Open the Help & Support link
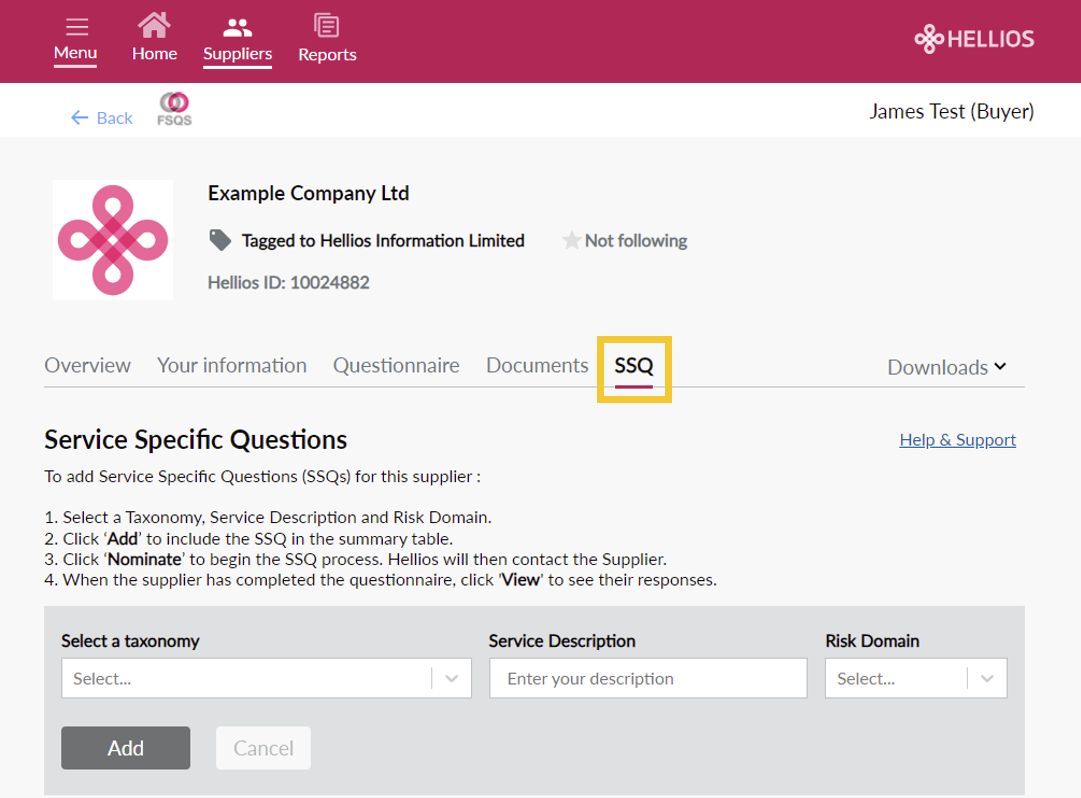 point(958,440)
